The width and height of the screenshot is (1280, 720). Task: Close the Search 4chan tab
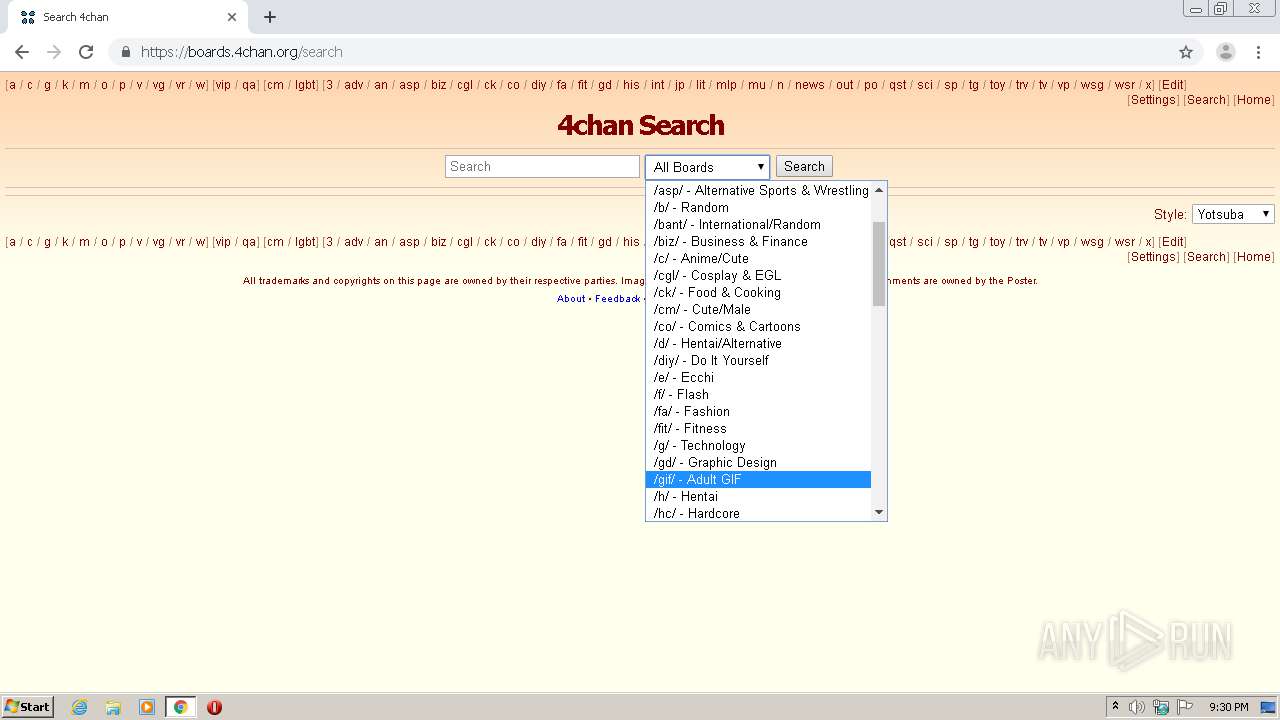(232, 17)
